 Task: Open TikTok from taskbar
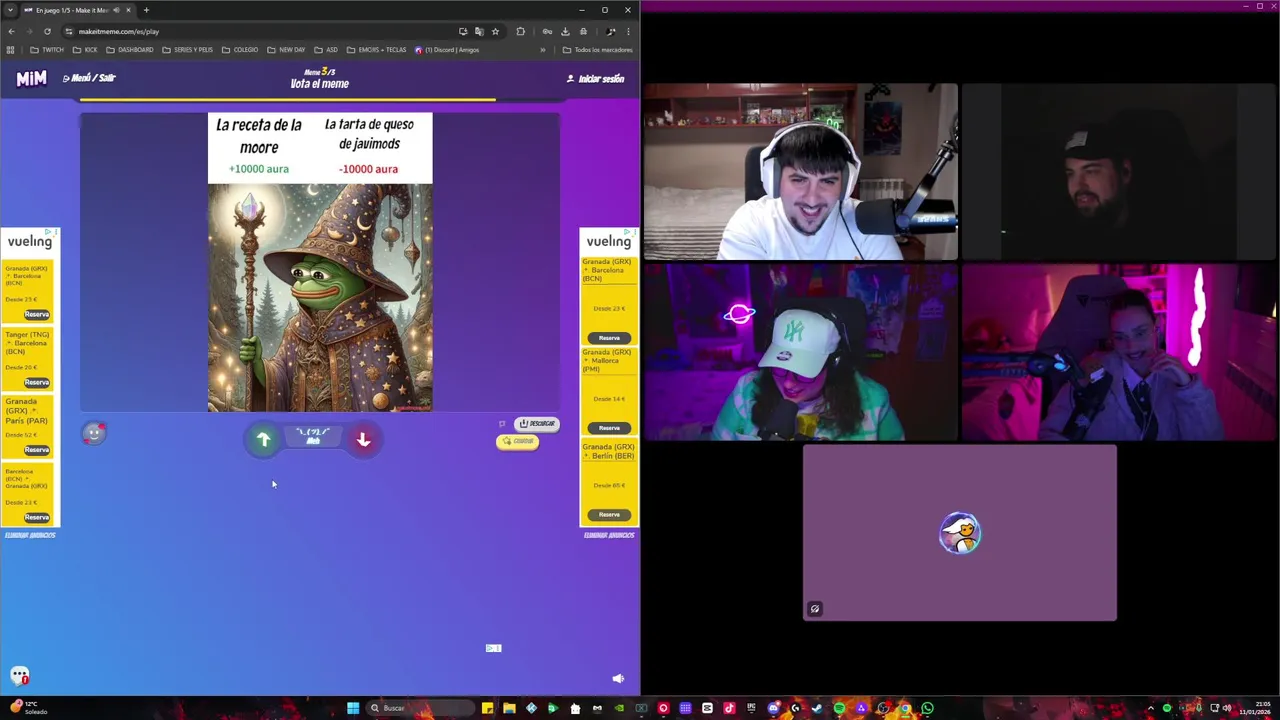tap(729, 708)
